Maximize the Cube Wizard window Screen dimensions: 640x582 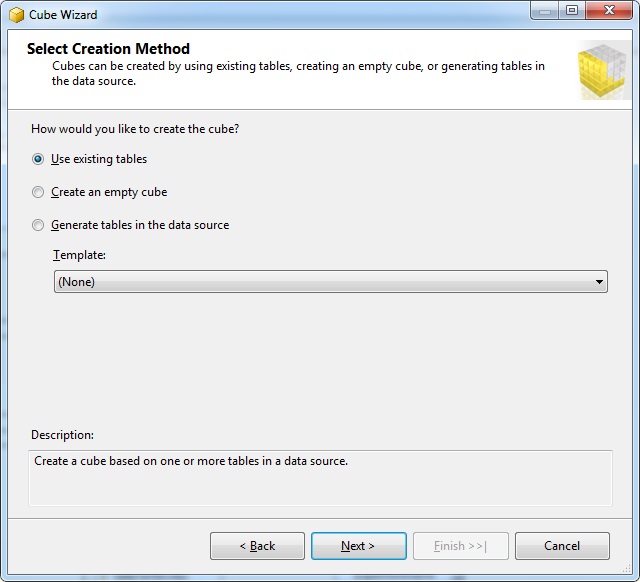[x=572, y=10]
